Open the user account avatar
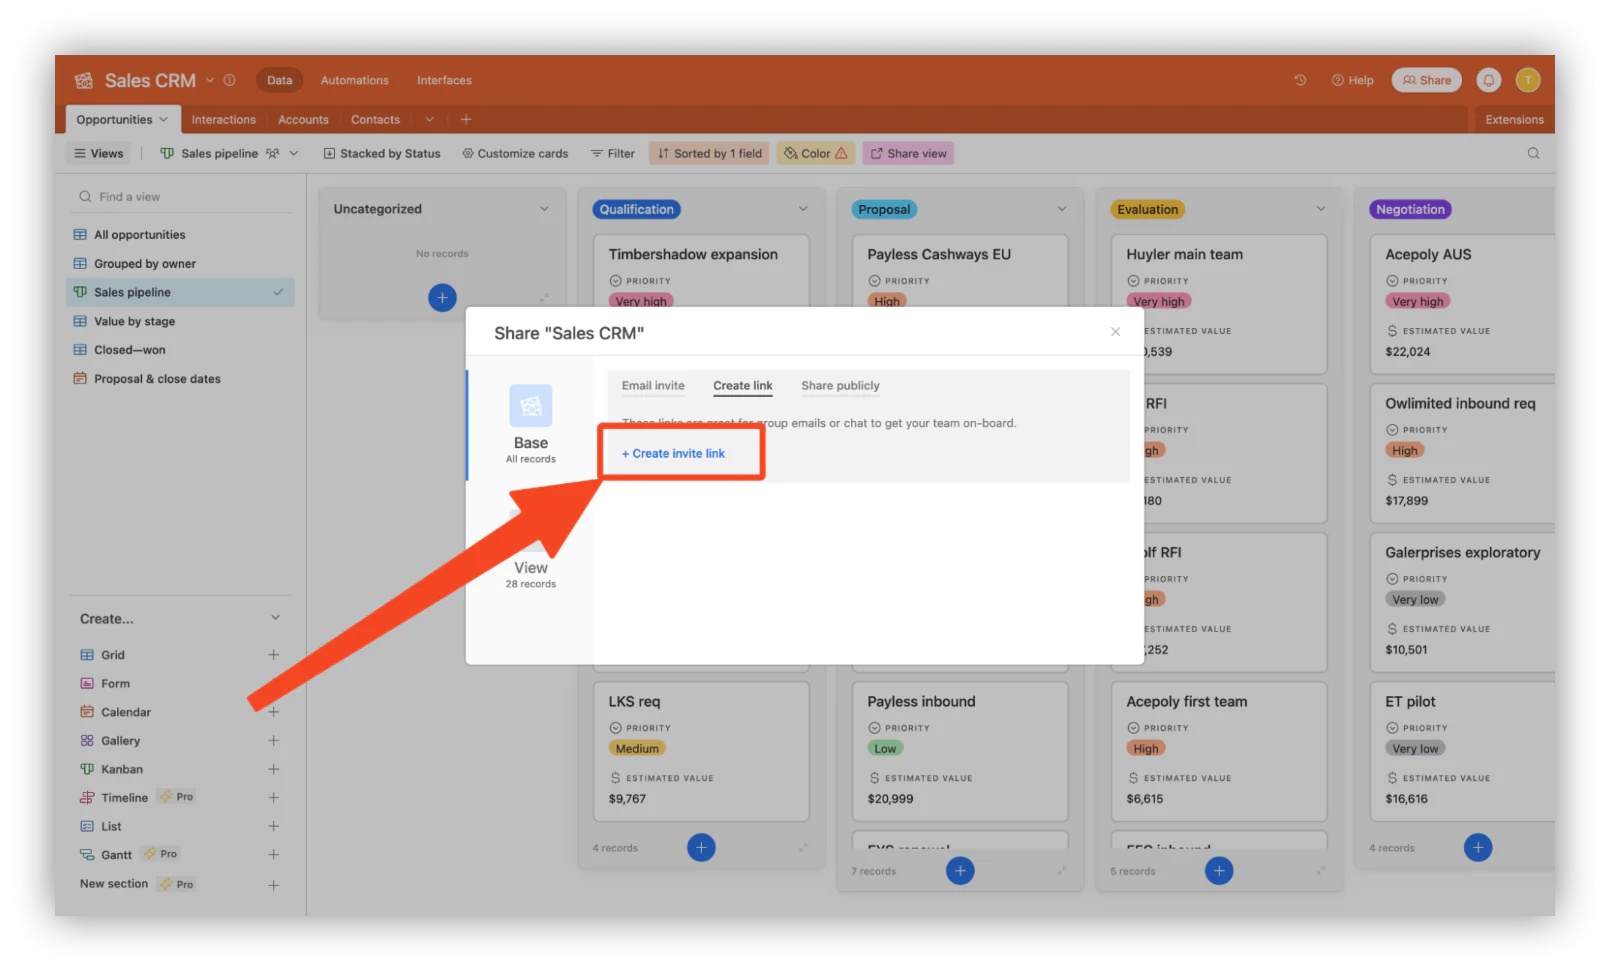The image size is (1610, 971). (x=1527, y=80)
